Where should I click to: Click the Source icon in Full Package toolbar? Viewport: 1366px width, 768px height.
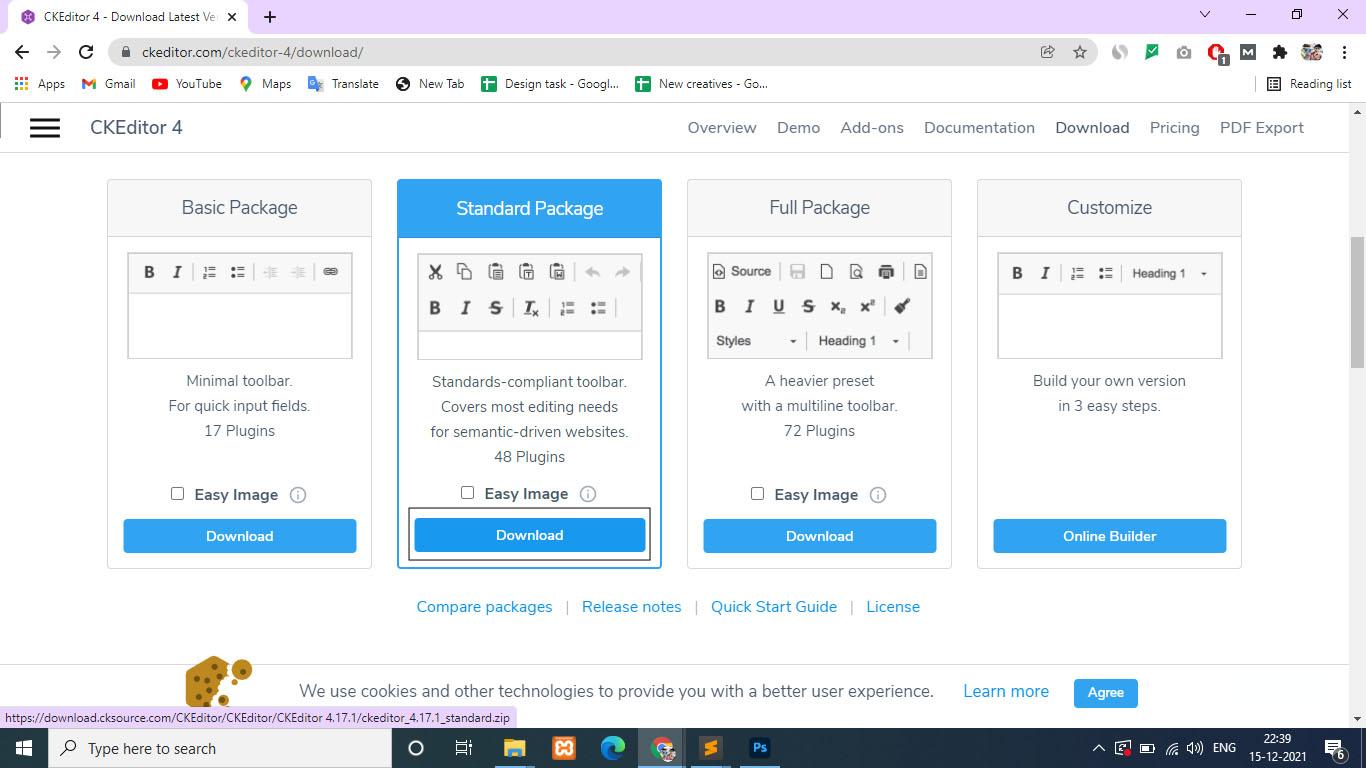click(740, 271)
